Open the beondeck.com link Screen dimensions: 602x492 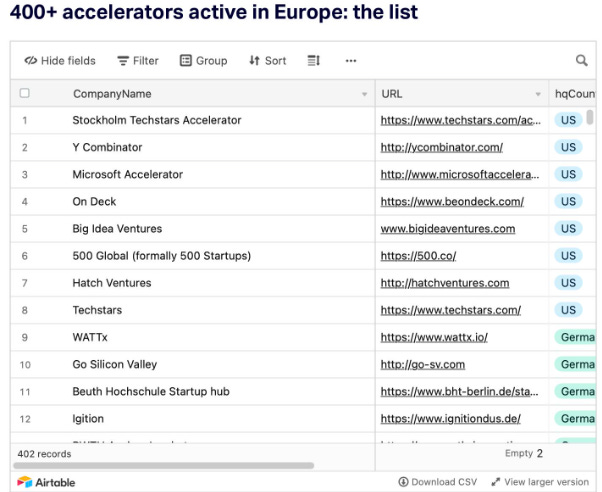(452, 202)
